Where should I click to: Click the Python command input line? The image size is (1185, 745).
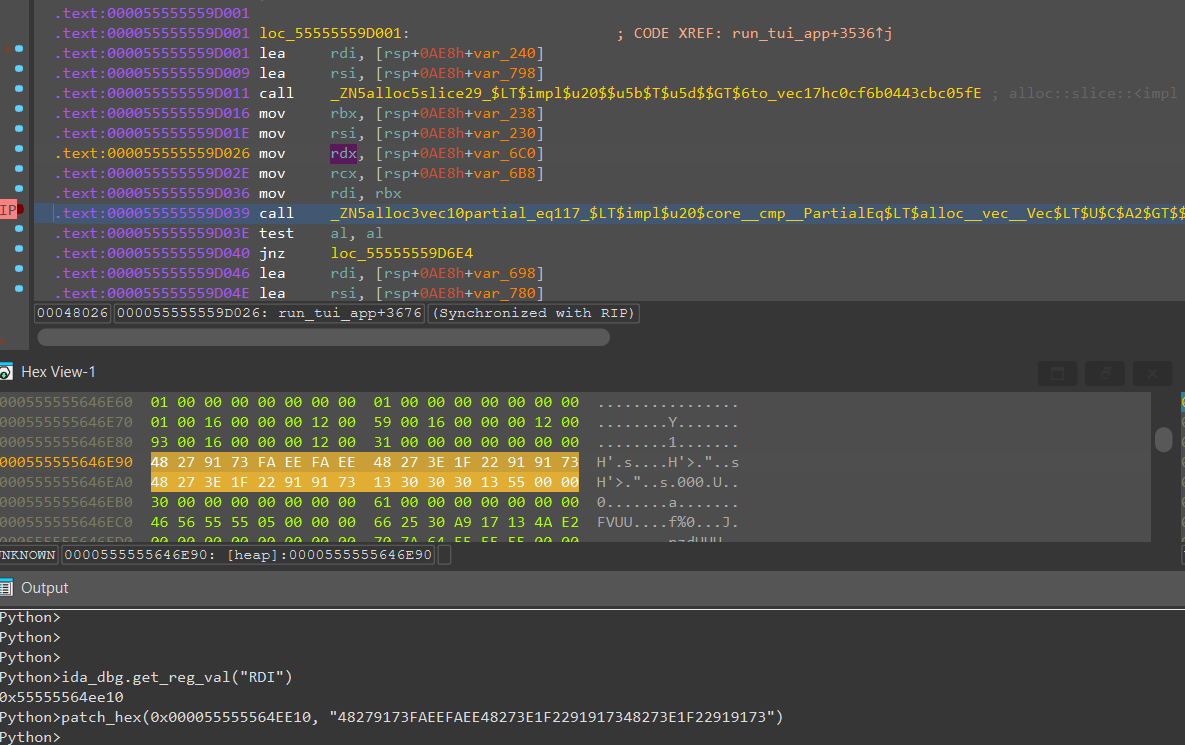(592, 737)
